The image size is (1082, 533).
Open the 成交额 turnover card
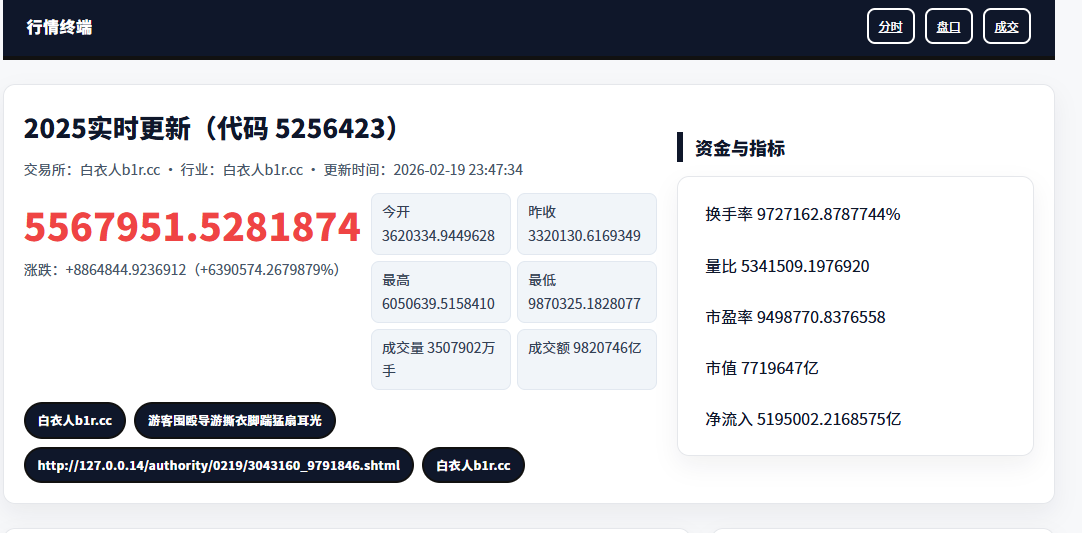coord(586,359)
